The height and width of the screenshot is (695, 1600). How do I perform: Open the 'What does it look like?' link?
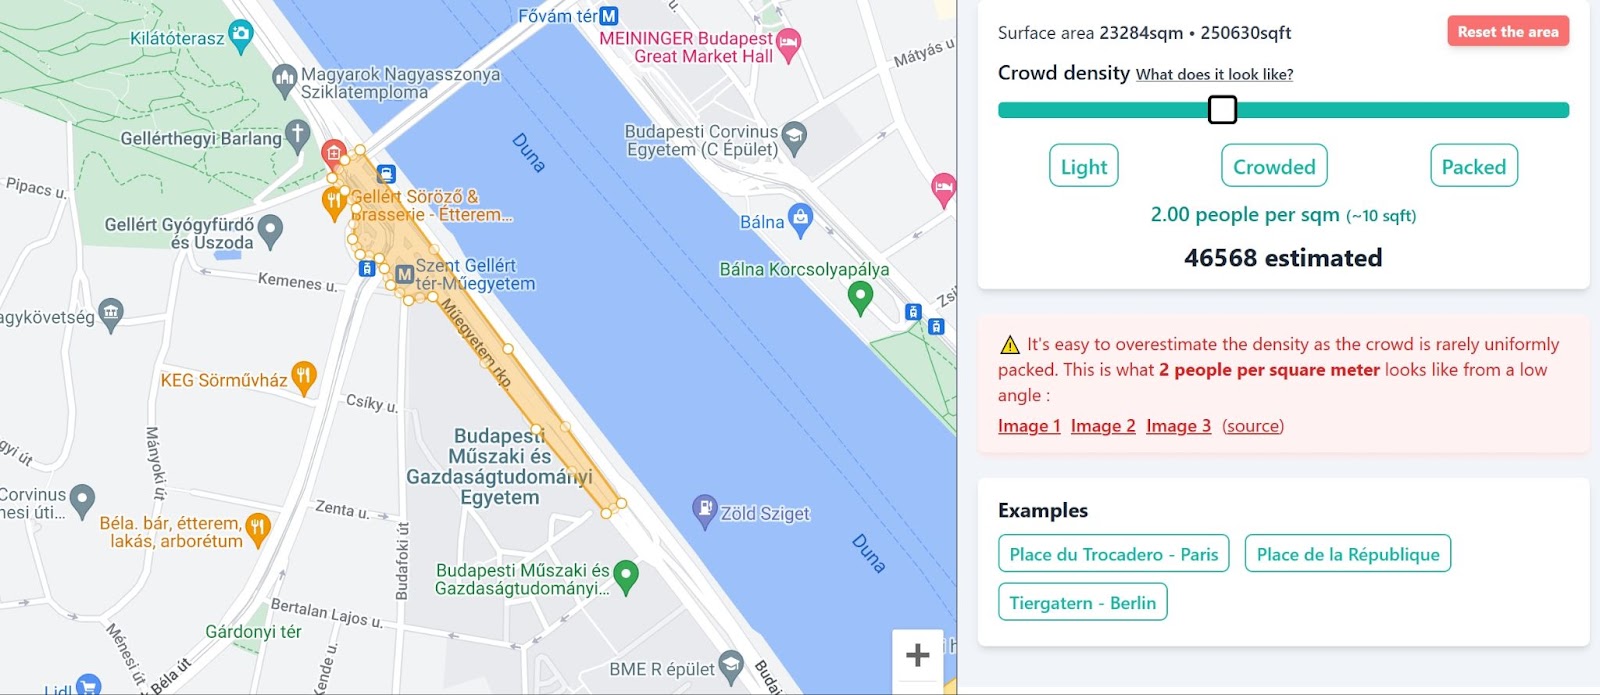click(1214, 74)
